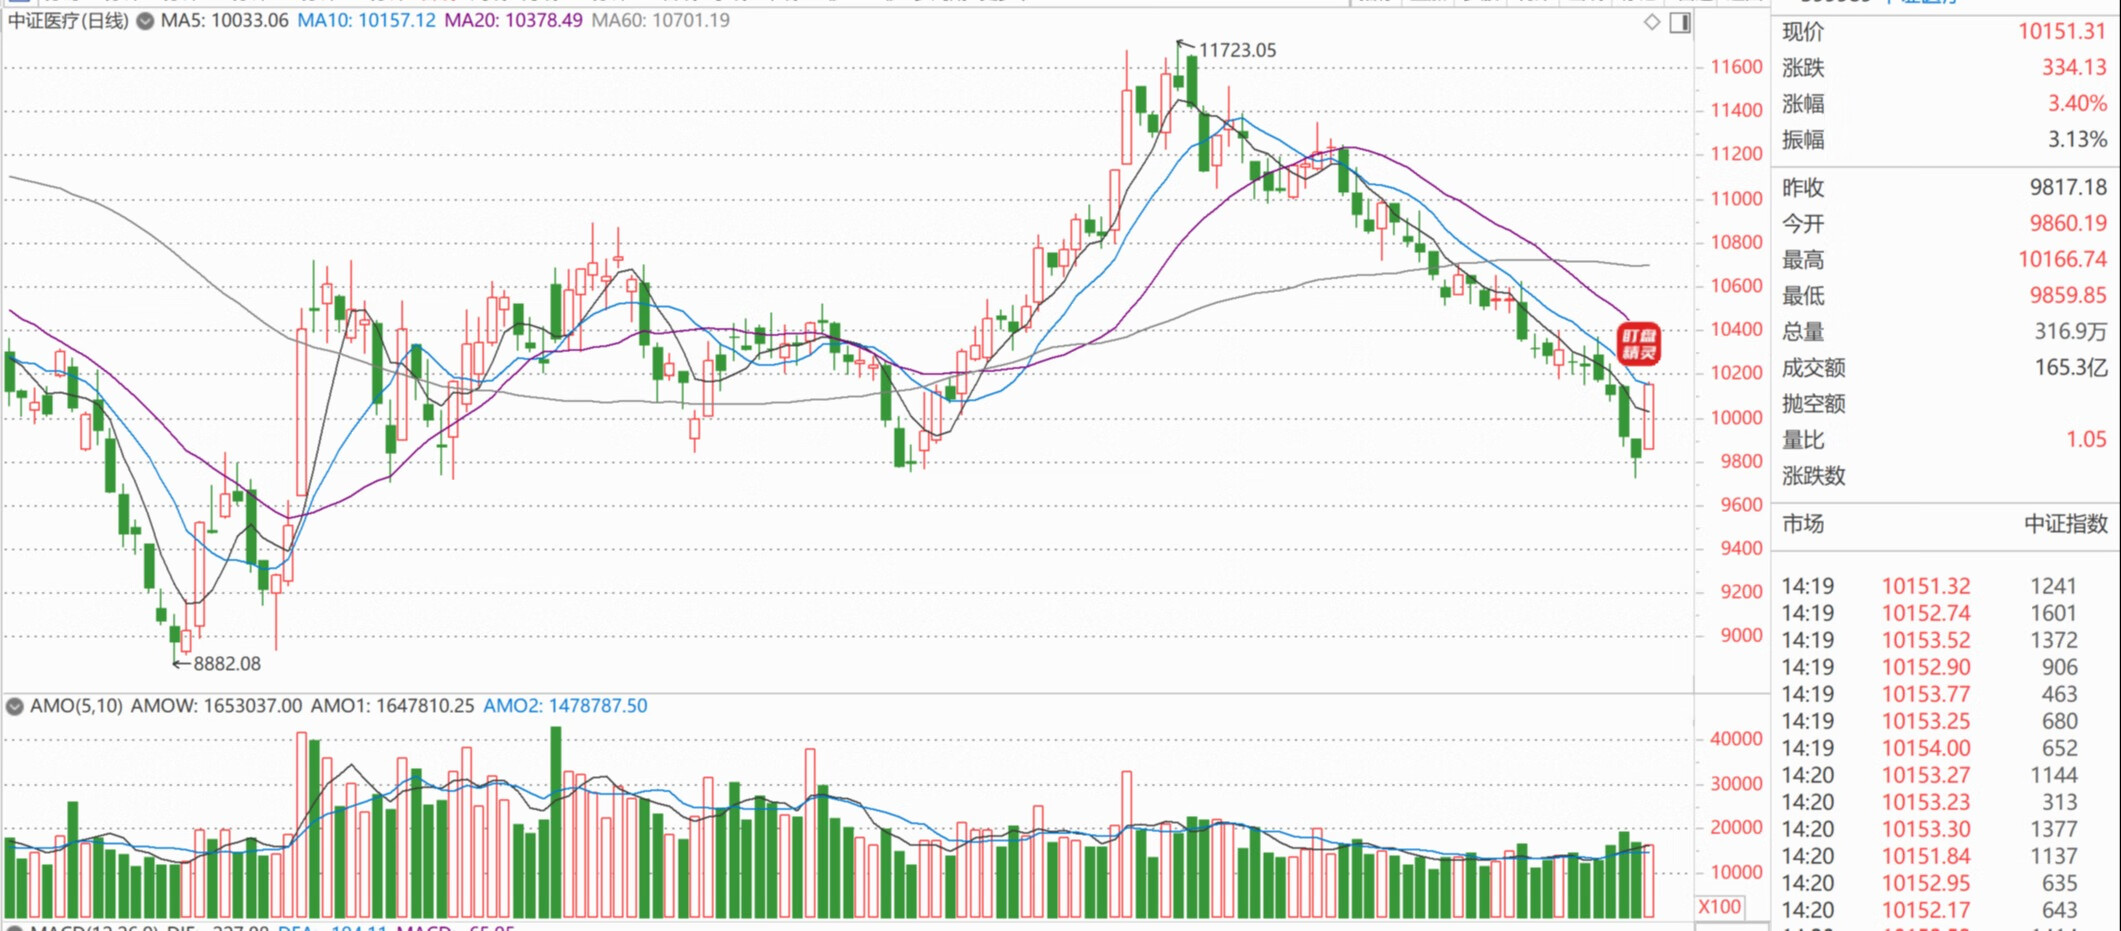Click the 量比 value 1.05
The image size is (2121, 931).
click(x=2086, y=440)
